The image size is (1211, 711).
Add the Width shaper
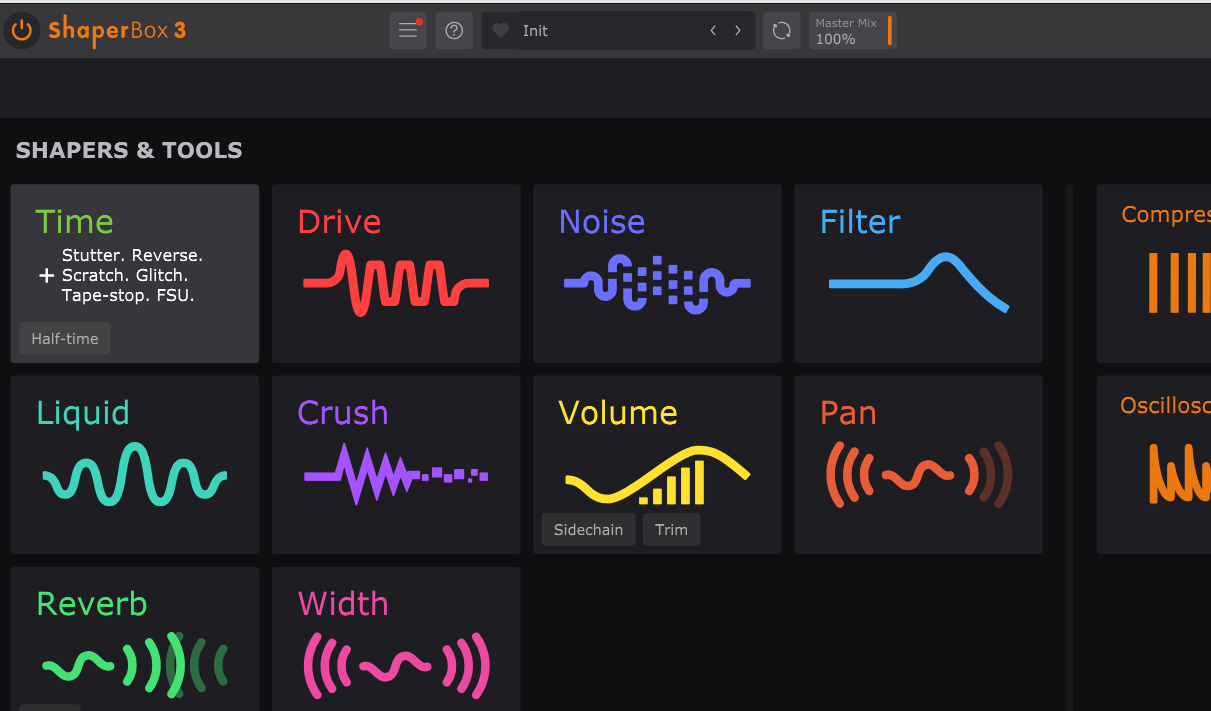pos(396,639)
